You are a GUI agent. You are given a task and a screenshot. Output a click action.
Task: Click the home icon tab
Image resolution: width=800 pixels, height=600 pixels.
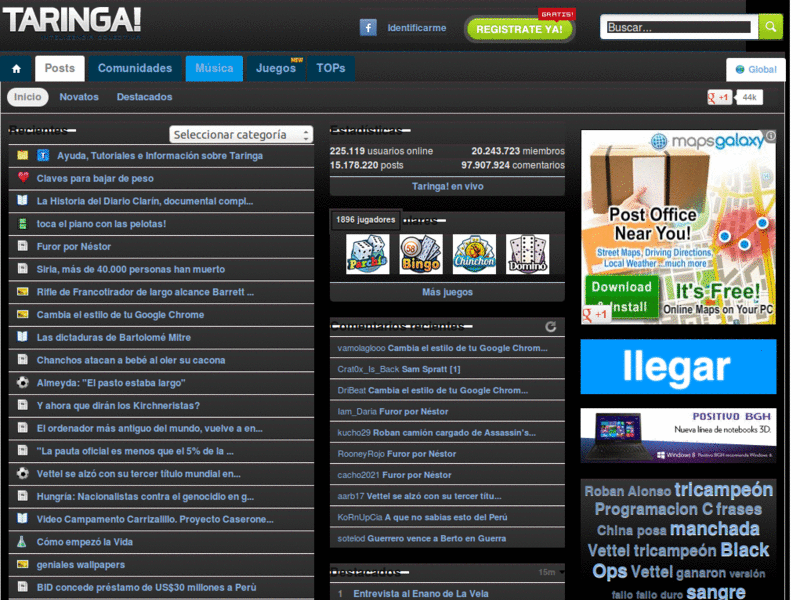click(x=16, y=68)
